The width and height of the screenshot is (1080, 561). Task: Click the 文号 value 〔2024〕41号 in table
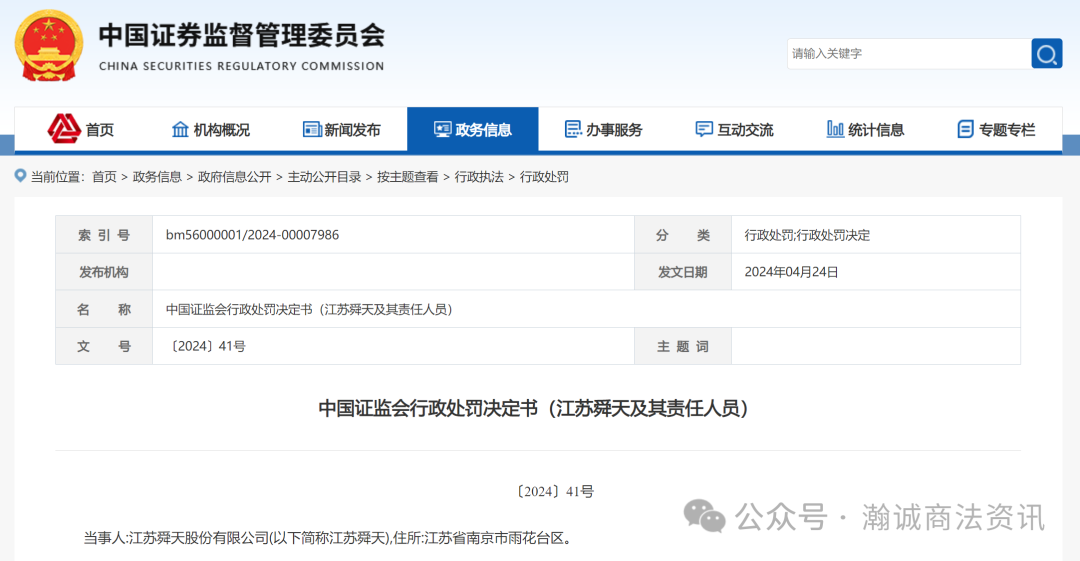206,347
